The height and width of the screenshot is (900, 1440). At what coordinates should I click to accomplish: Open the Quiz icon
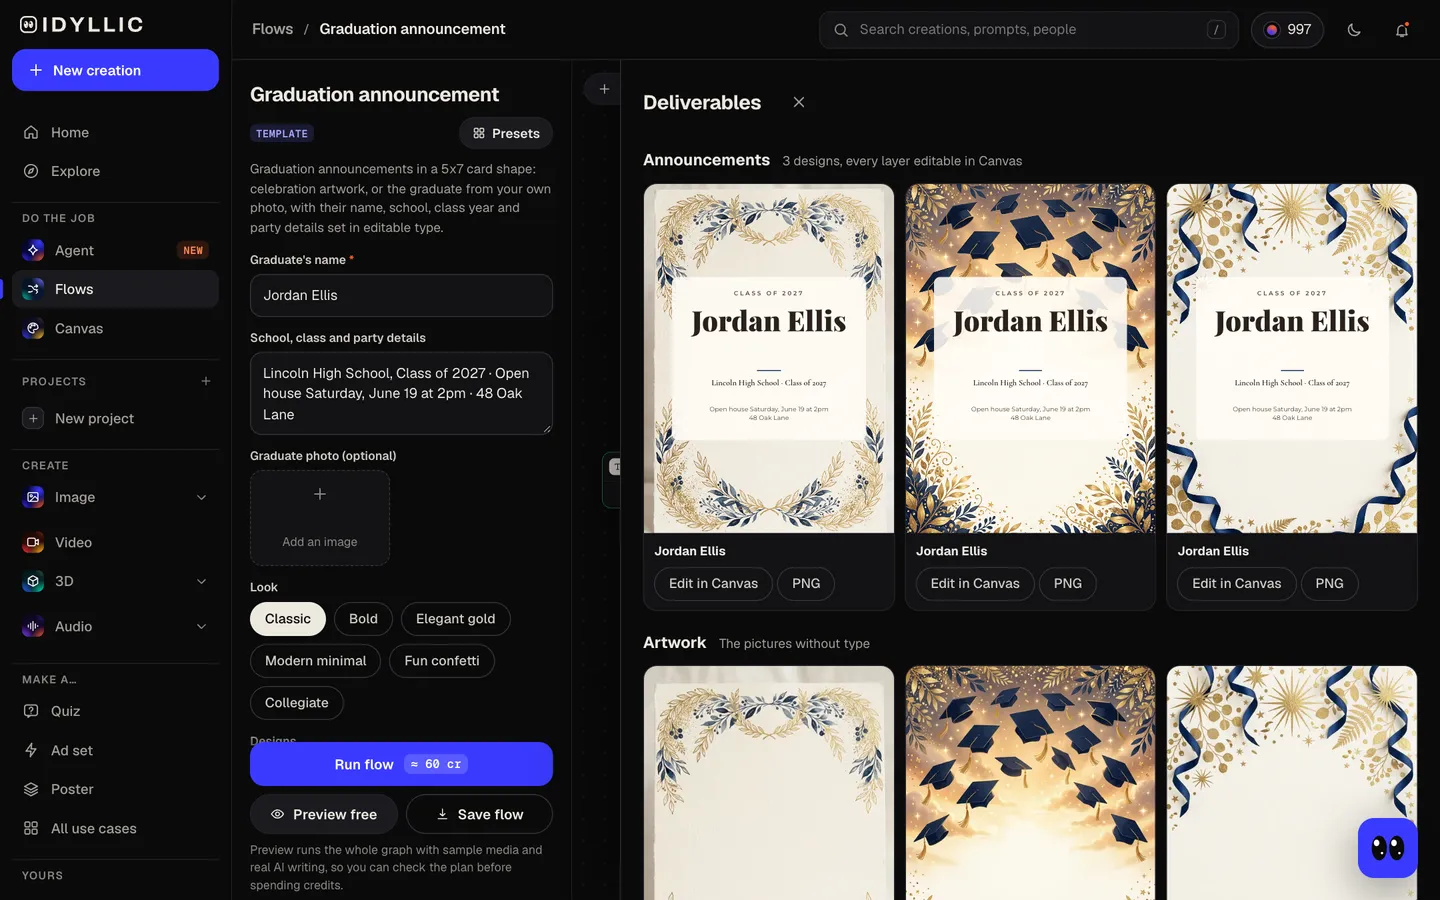[31, 711]
